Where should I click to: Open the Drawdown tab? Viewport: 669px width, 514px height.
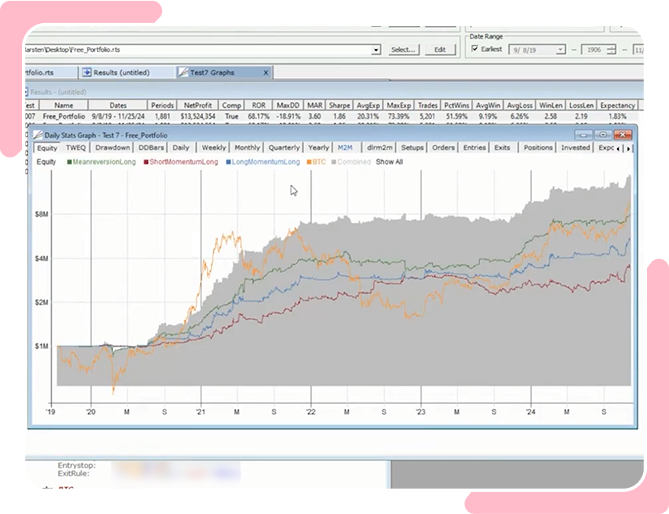tap(112, 148)
